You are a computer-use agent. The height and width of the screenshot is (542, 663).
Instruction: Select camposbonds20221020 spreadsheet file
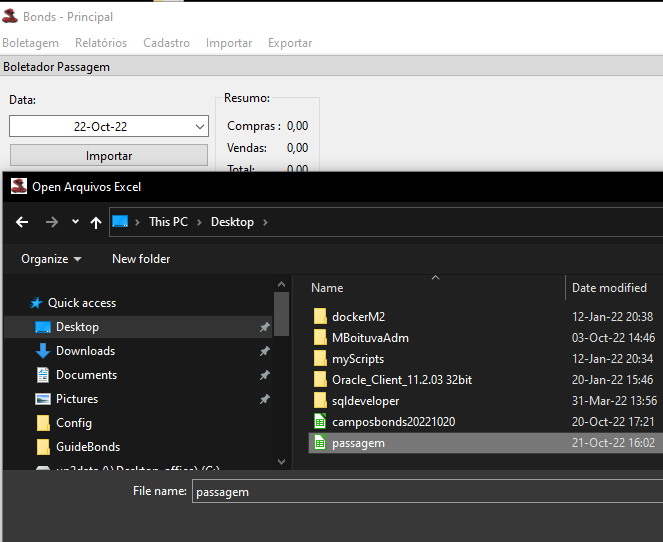pos(393,422)
